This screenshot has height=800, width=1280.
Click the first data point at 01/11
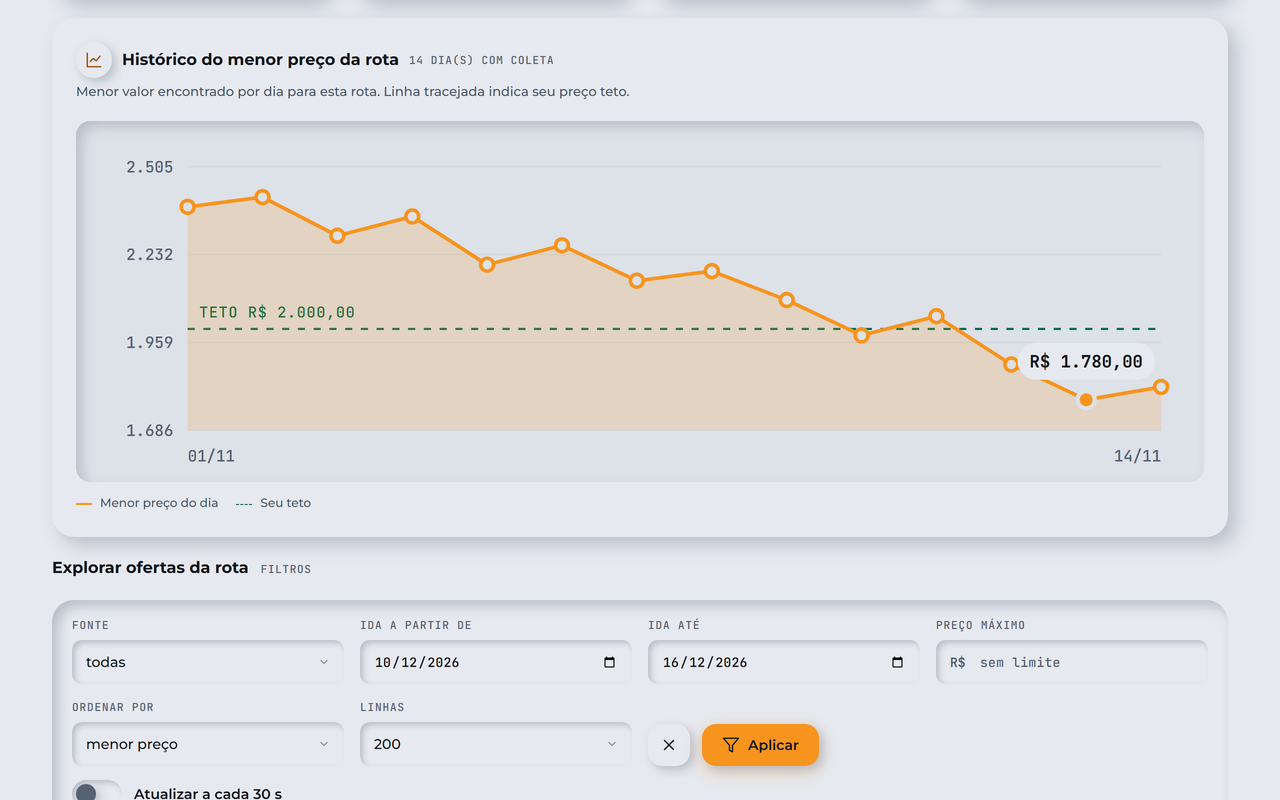188,207
